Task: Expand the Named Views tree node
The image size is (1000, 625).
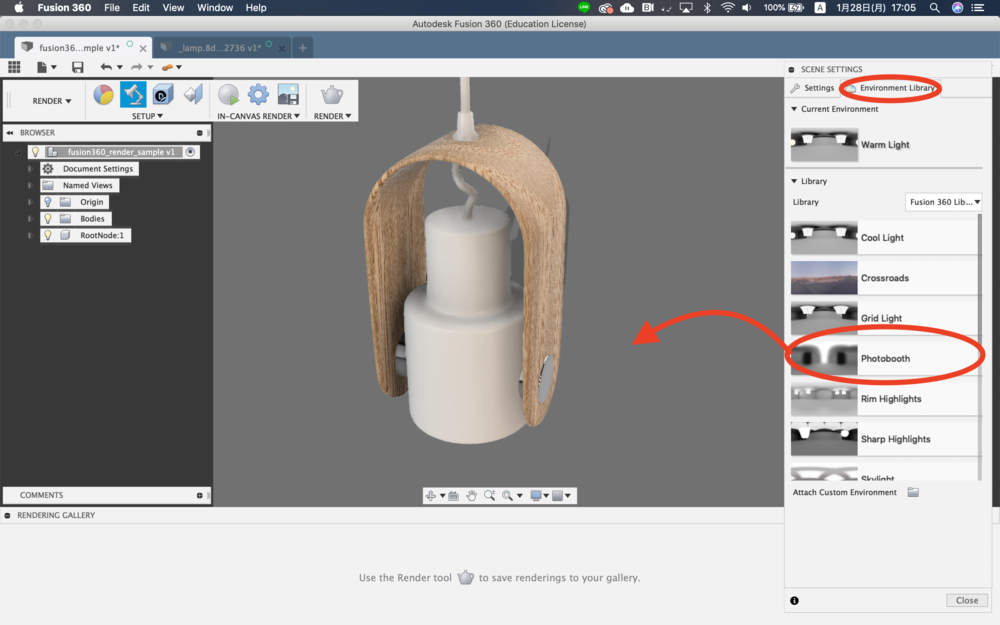Action: tap(30, 185)
